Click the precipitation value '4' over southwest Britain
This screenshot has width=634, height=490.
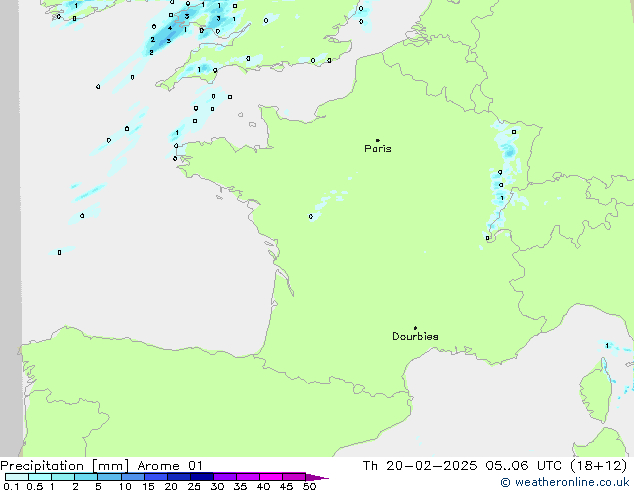point(170,28)
